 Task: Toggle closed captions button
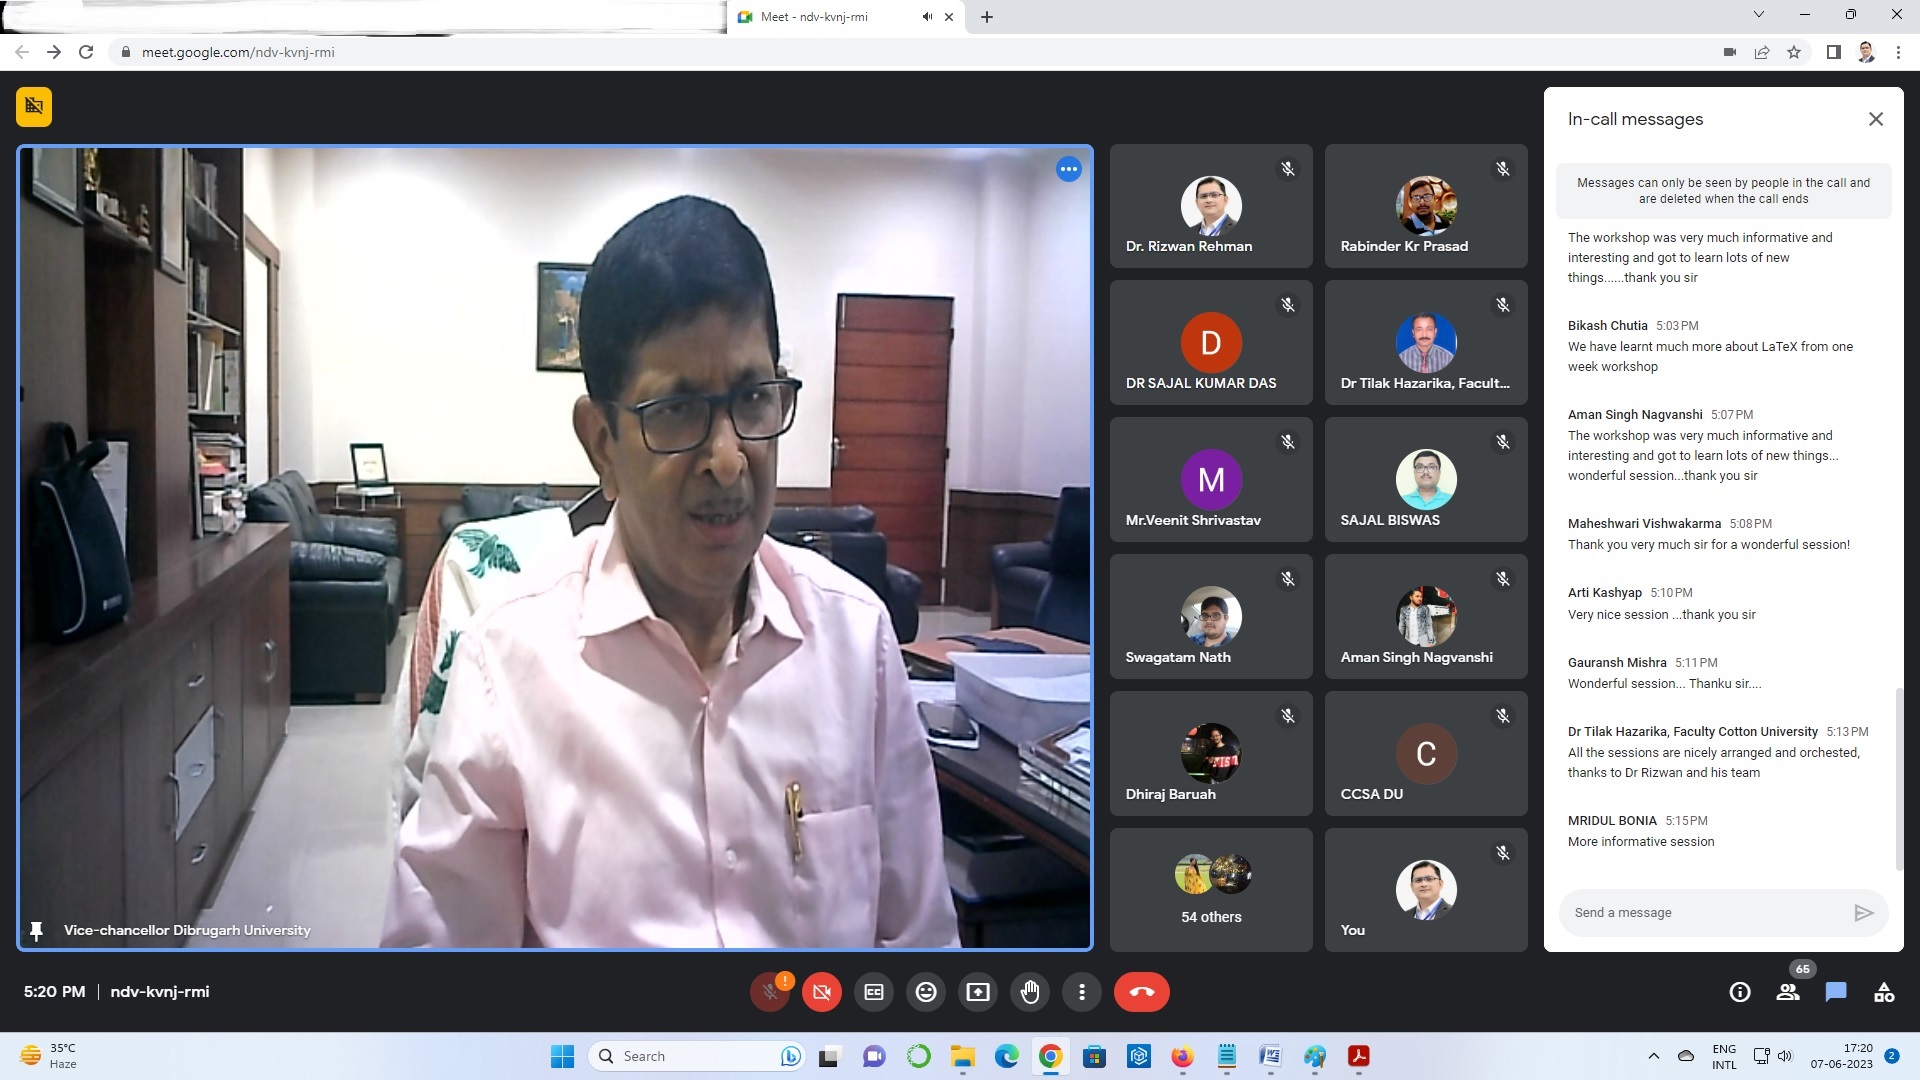tap(874, 992)
